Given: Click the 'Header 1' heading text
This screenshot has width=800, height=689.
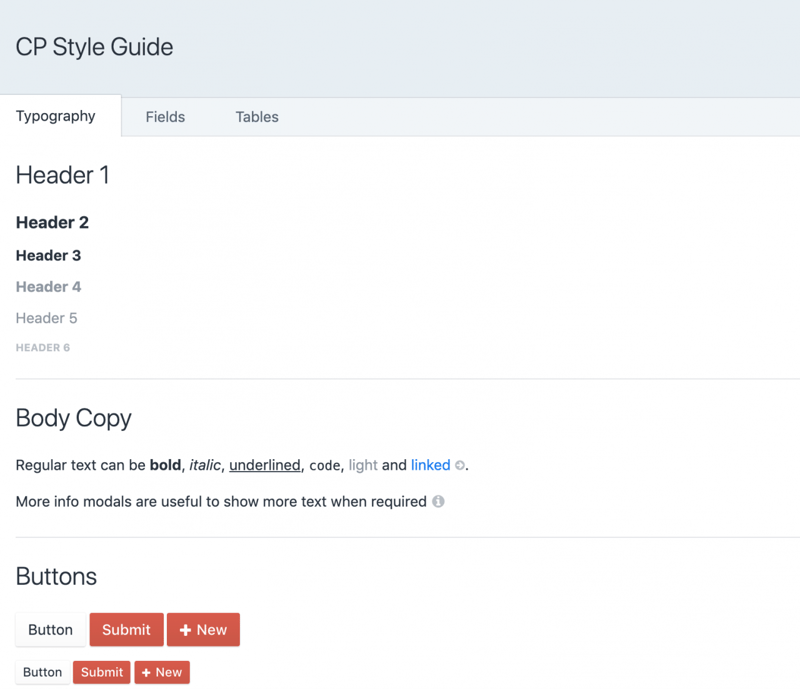Looking at the screenshot, I should (x=62, y=175).
